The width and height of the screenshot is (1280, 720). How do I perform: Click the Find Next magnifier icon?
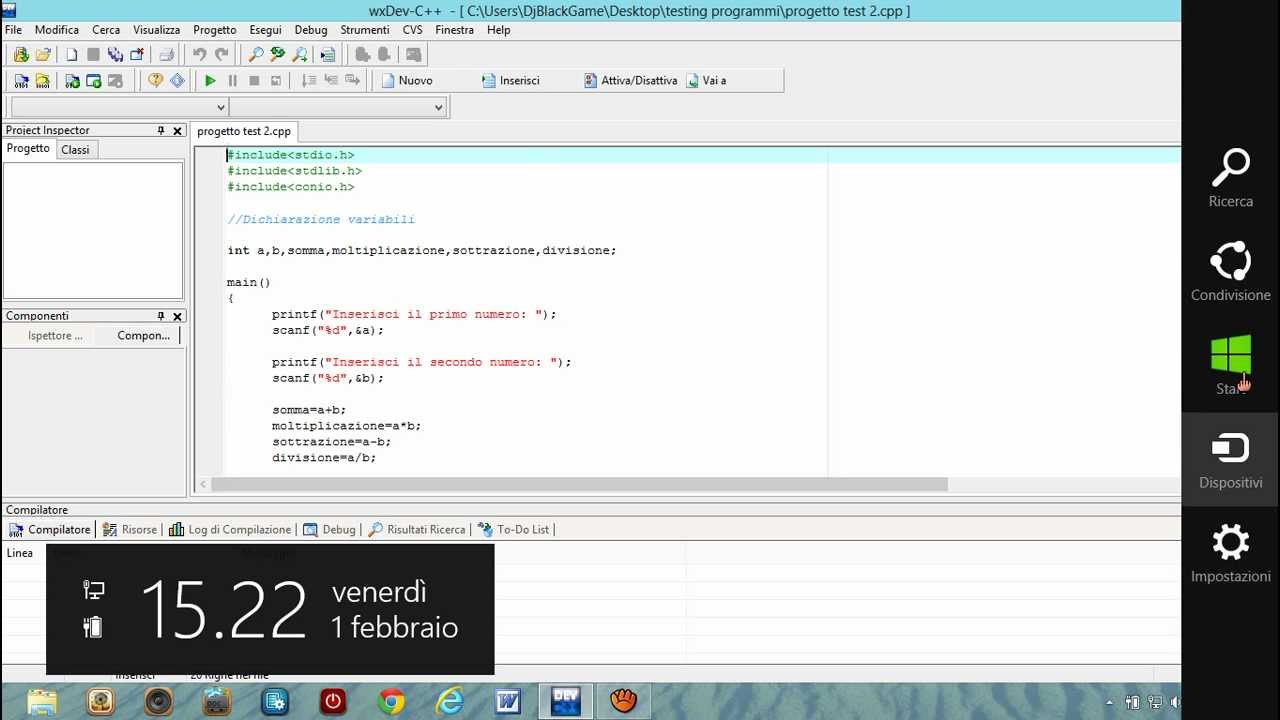[300, 55]
